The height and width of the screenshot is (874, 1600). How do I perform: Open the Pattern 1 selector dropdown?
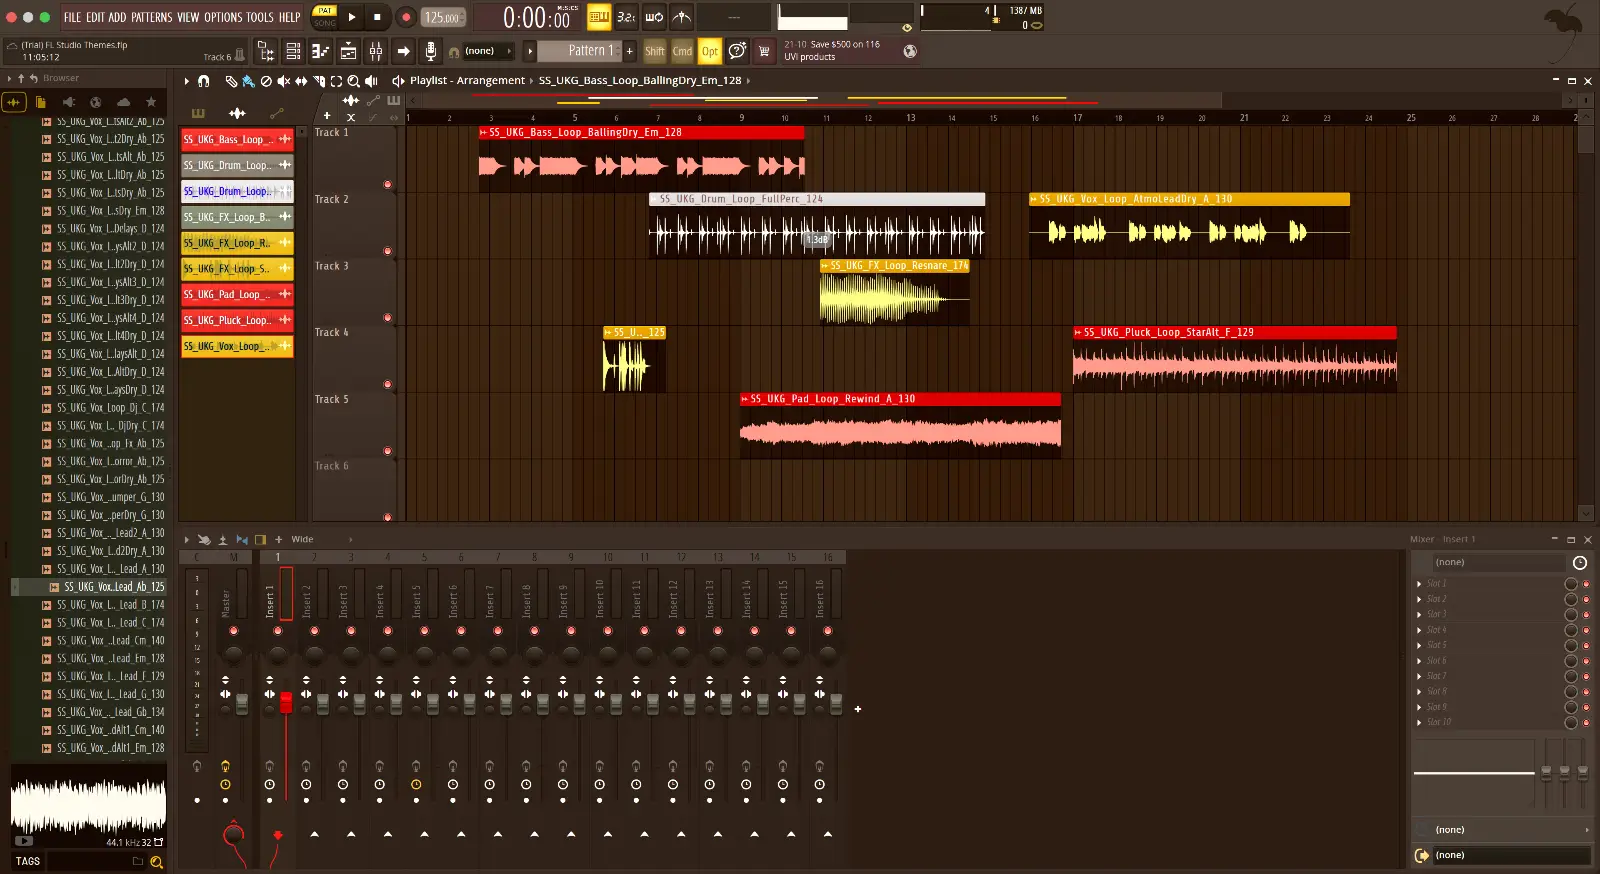[x=580, y=51]
